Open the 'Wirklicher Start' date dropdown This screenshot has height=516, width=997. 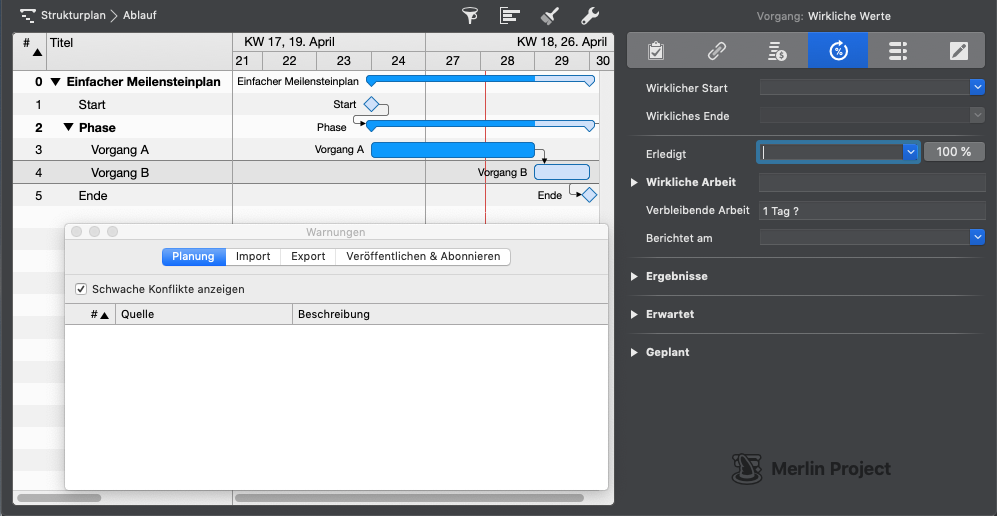pos(977,88)
